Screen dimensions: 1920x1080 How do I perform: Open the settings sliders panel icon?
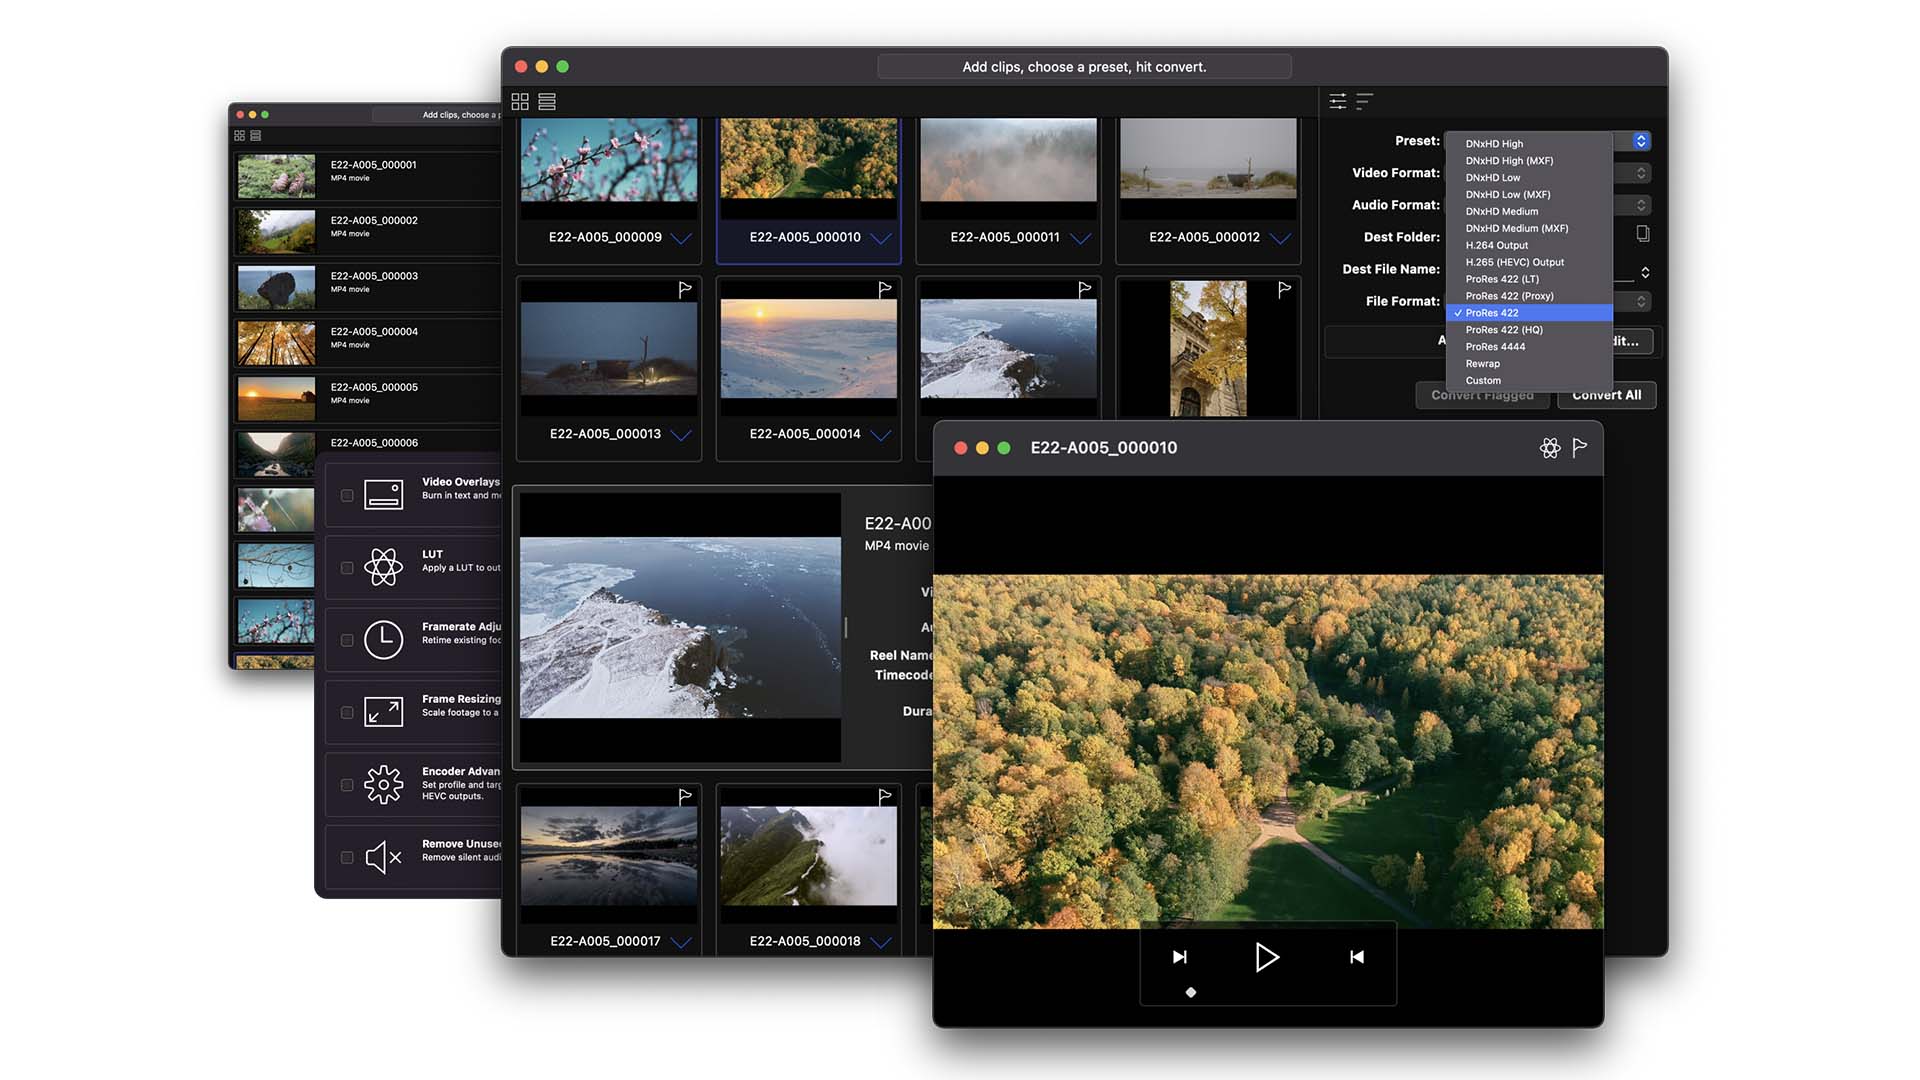tap(1338, 101)
